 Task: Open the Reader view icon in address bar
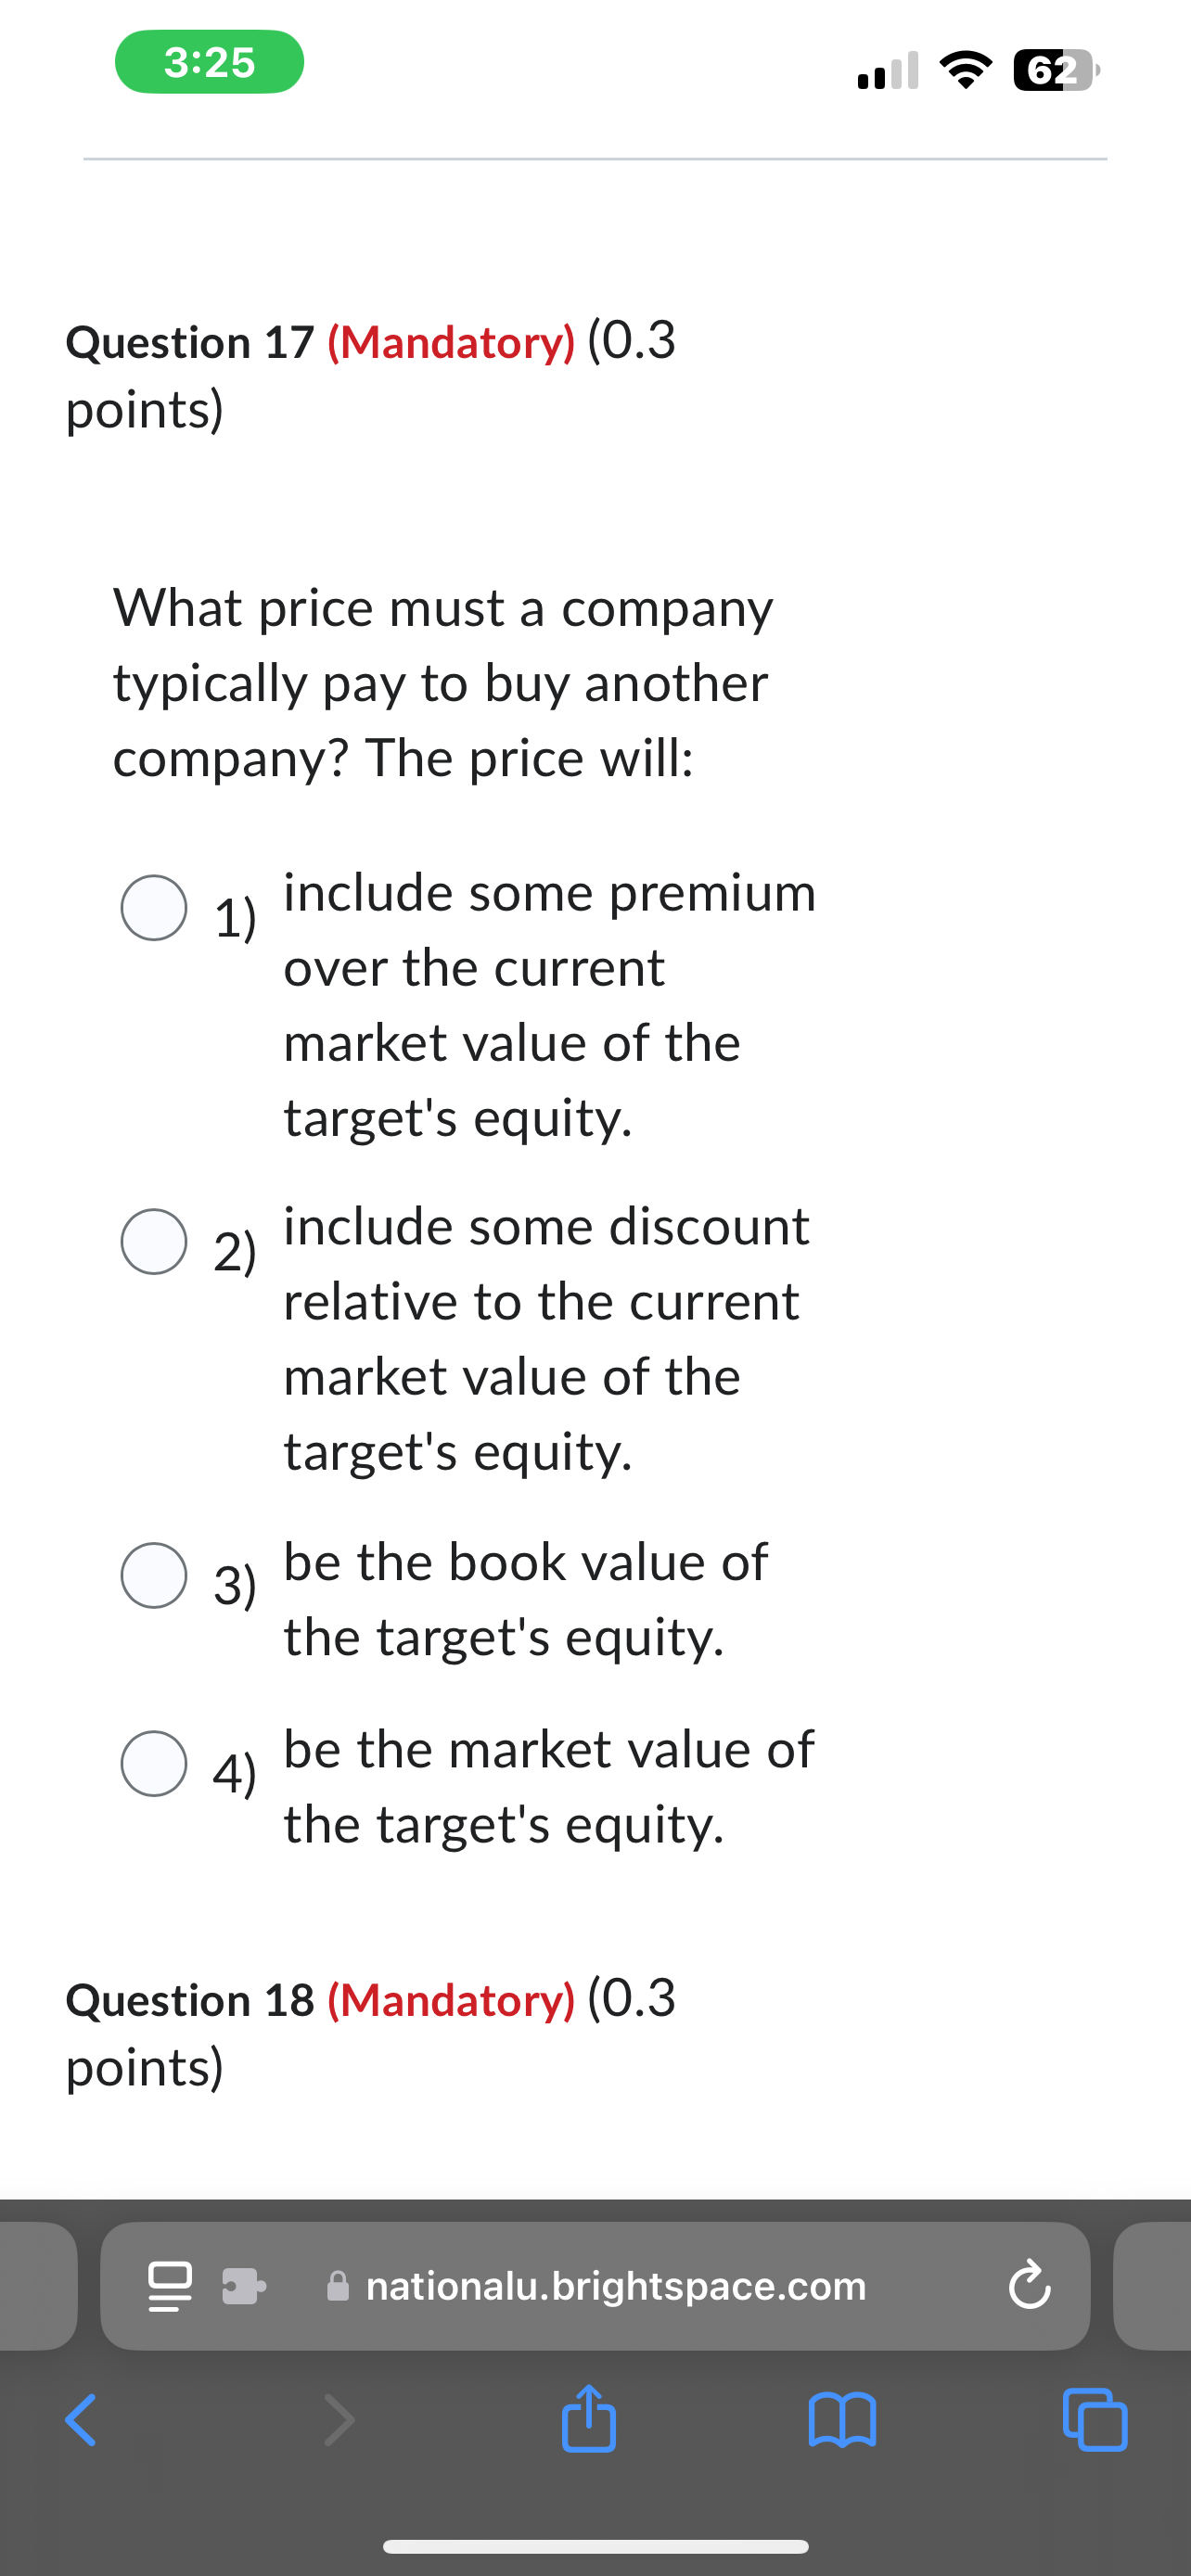tap(170, 2287)
